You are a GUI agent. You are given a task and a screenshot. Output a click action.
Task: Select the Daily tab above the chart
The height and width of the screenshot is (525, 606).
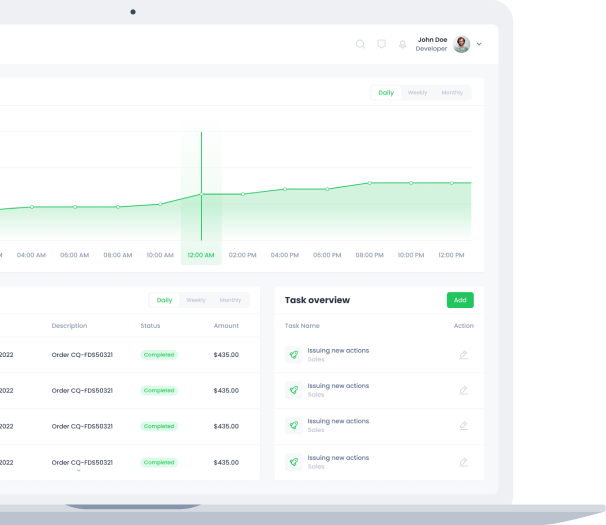point(386,93)
